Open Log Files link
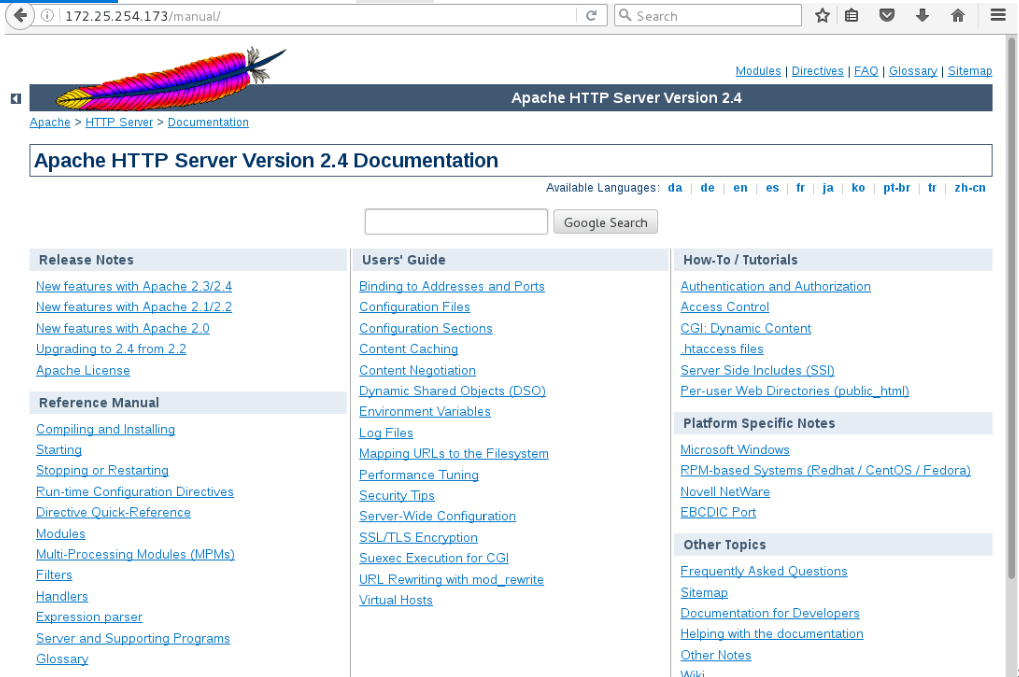The width and height of the screenshot is (1019, 677). 386,433
